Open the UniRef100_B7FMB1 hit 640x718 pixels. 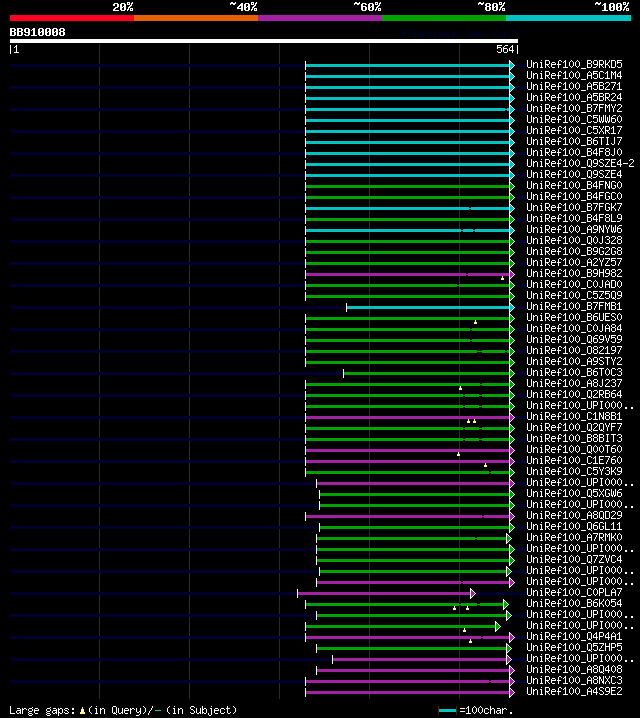[574, 306]
